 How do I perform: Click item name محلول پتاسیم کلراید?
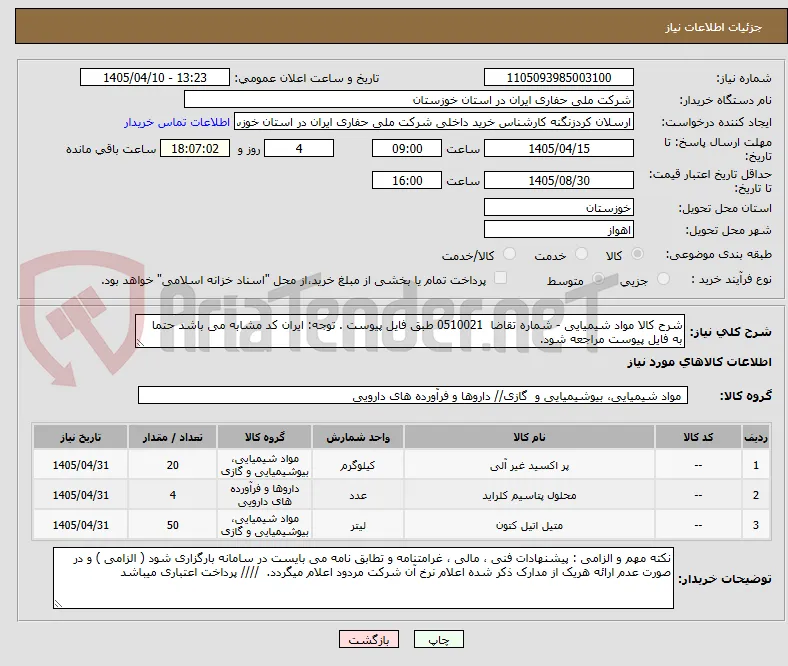click(529, 496)
